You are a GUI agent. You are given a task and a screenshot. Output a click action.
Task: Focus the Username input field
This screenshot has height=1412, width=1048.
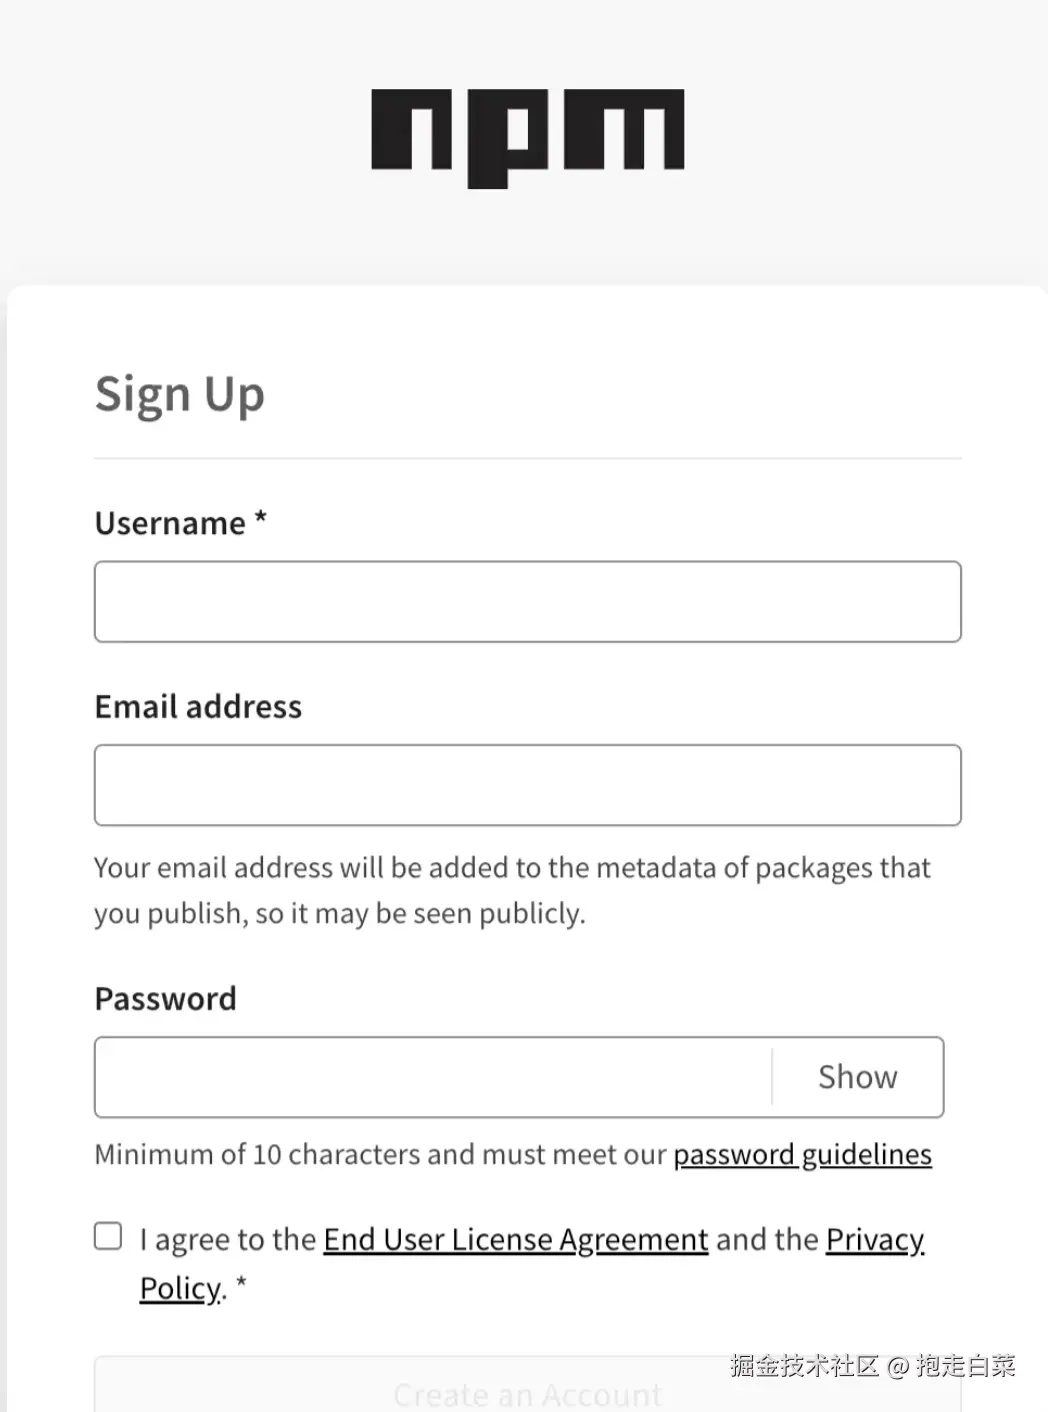527,601
